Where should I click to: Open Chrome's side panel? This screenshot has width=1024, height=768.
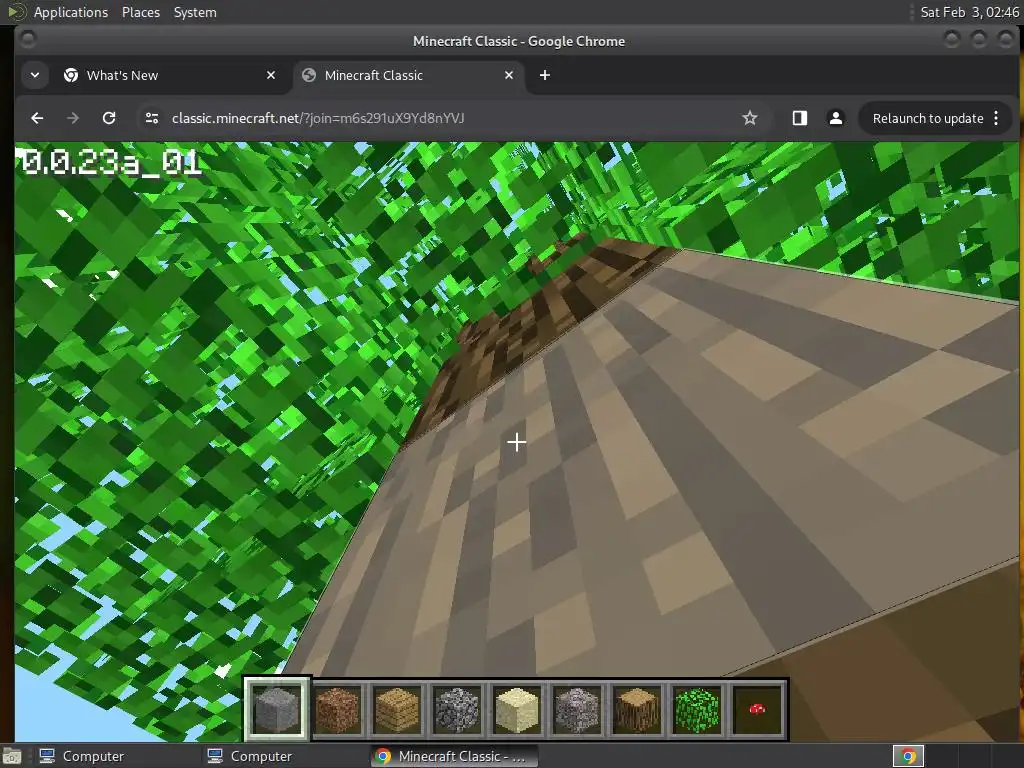(x=800, y=118)
